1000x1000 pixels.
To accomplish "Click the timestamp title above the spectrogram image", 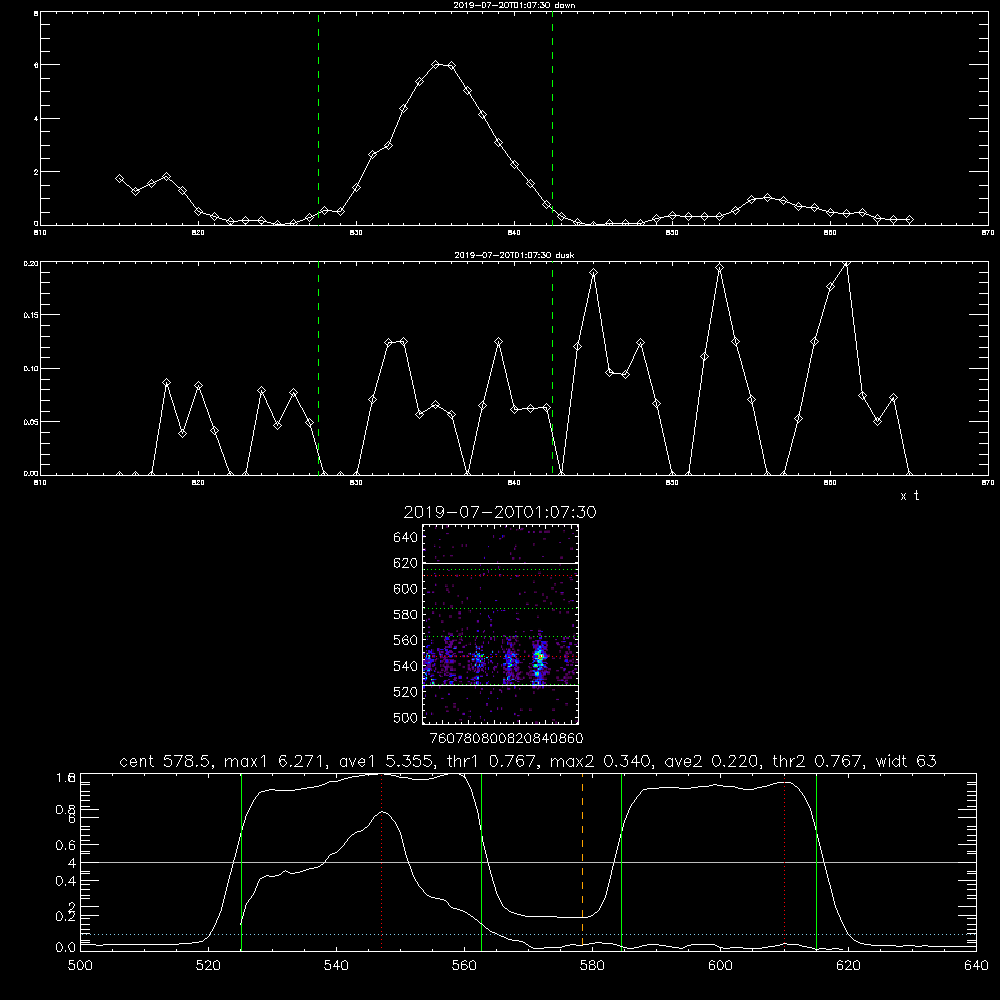I will coord(500,512).
